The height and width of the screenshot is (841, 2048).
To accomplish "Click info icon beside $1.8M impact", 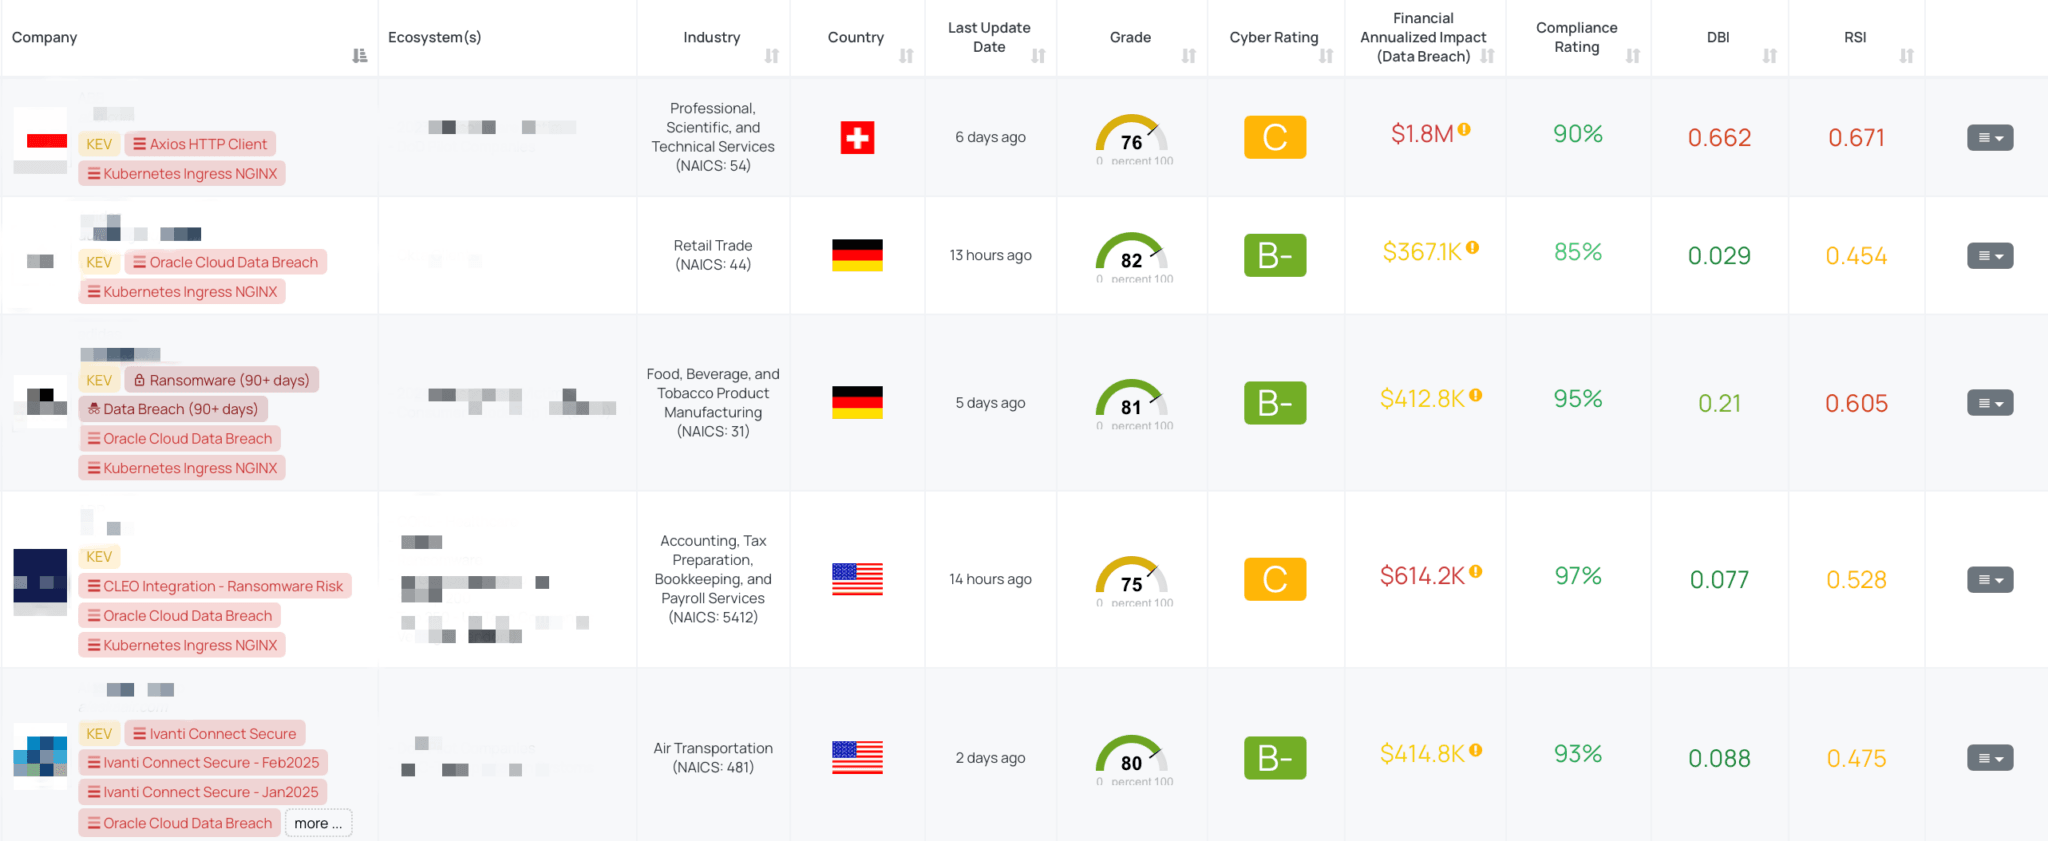I will tap(1464, 129).
